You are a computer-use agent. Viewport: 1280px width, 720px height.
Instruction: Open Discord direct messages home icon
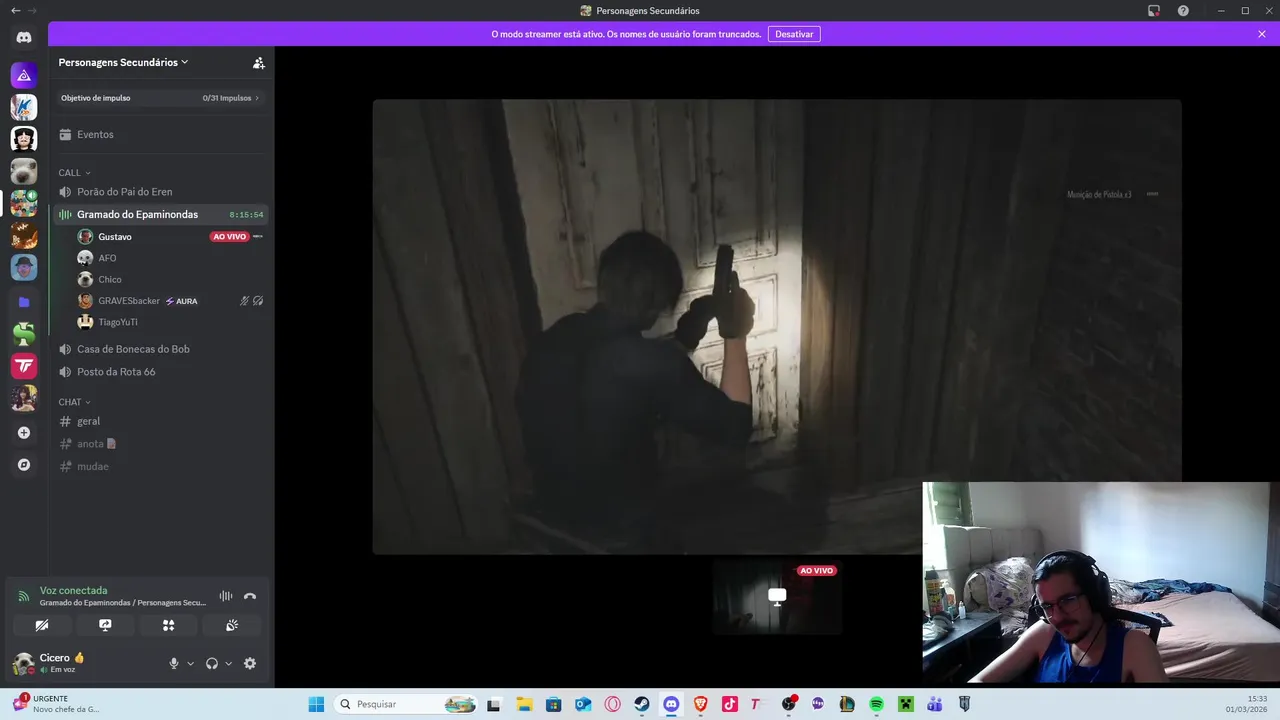pos(24,37)
